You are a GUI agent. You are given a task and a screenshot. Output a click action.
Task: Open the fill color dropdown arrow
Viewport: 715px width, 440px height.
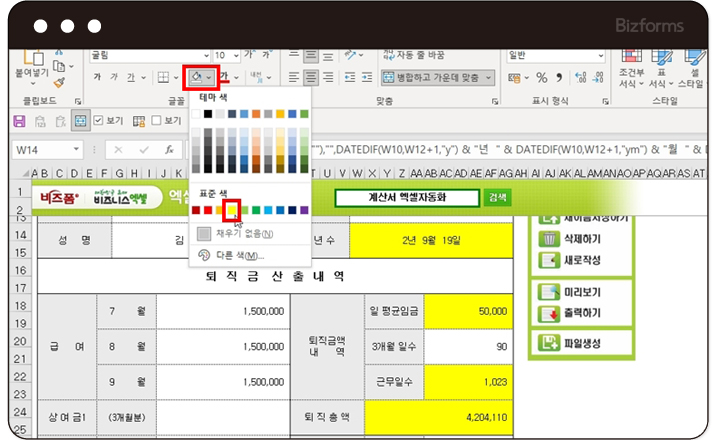pos(209,78)
